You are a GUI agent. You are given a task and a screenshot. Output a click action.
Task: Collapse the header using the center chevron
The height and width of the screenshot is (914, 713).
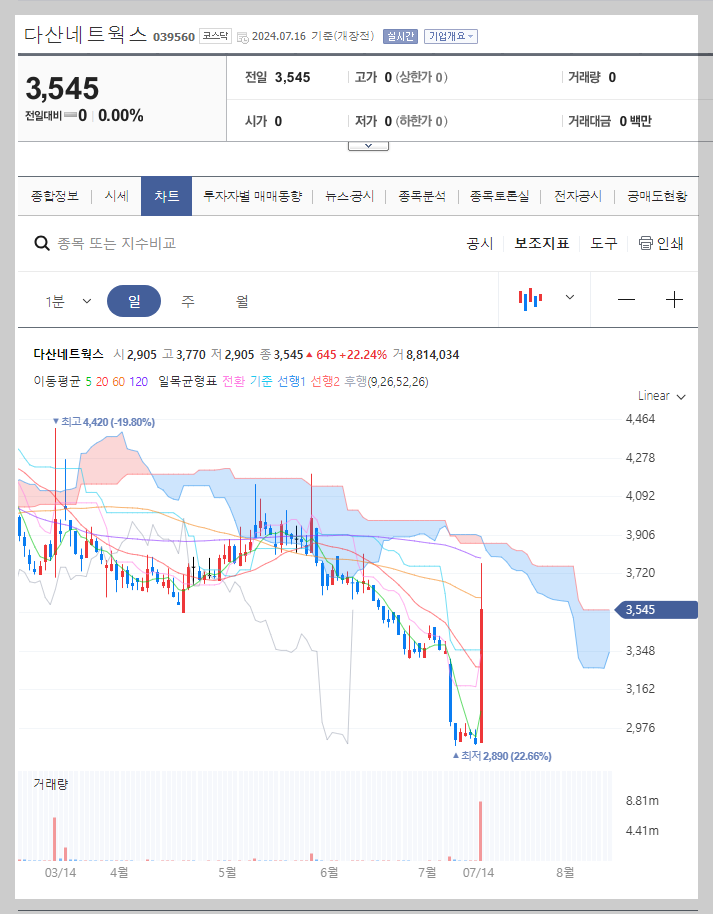pos(368,144)
